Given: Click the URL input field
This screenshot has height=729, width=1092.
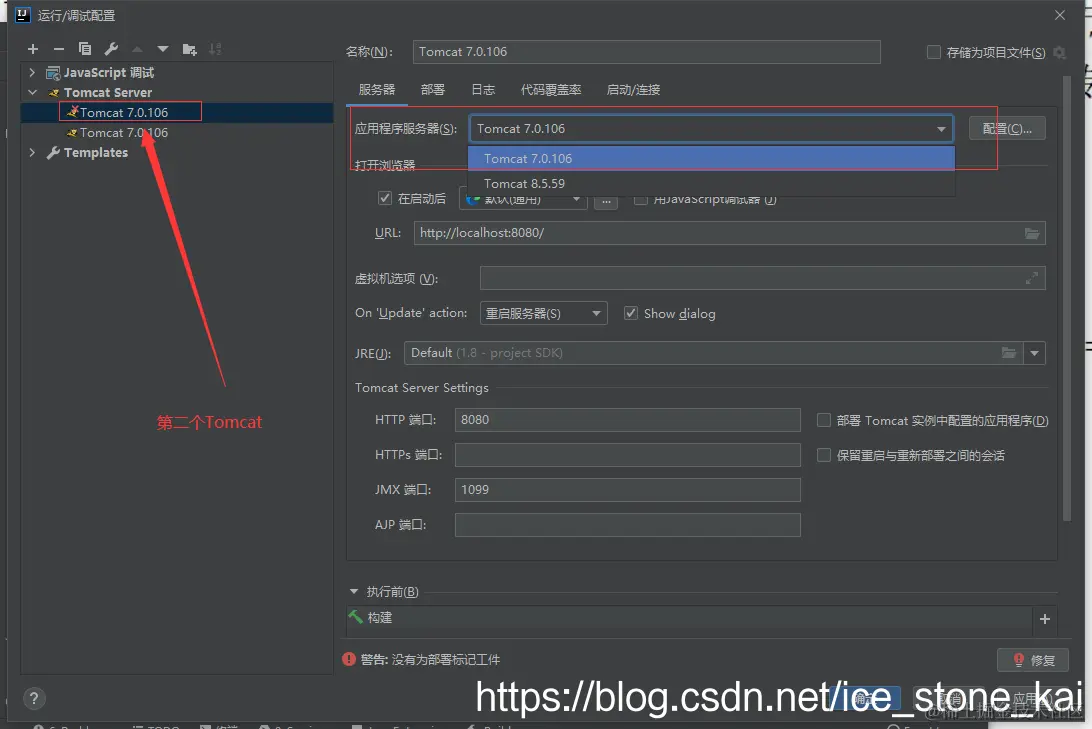Looking at the screenshot, I should (729, 233).
